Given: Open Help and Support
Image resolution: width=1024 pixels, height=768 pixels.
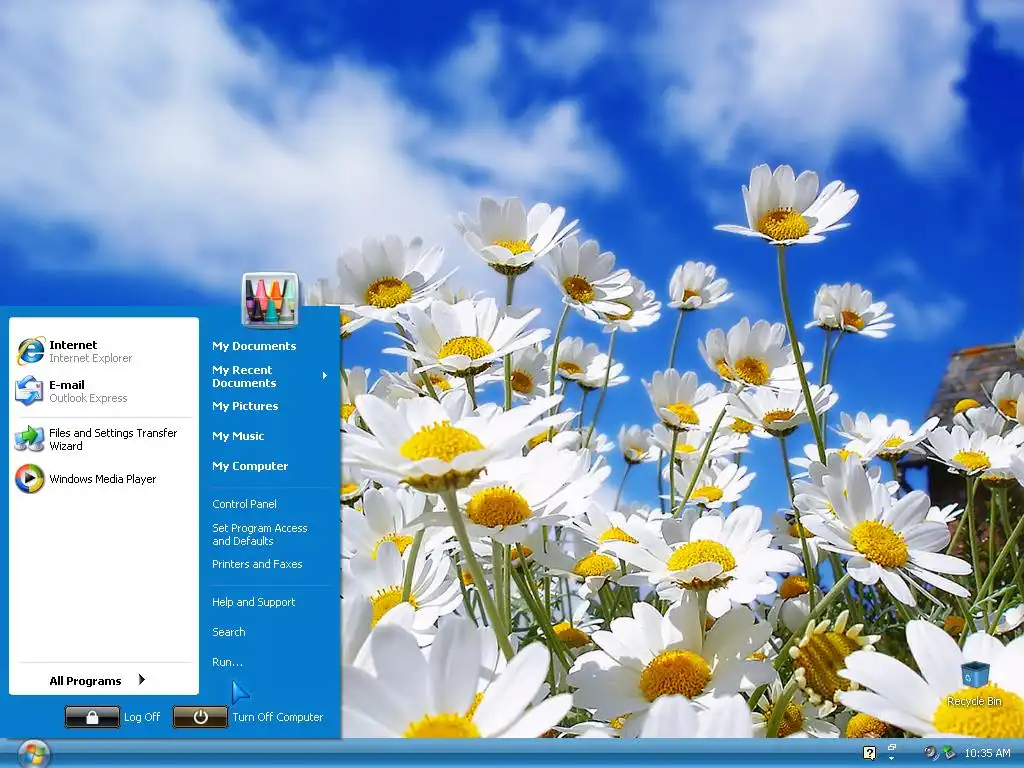Looking at the screenshot, I should coord(253,602).
